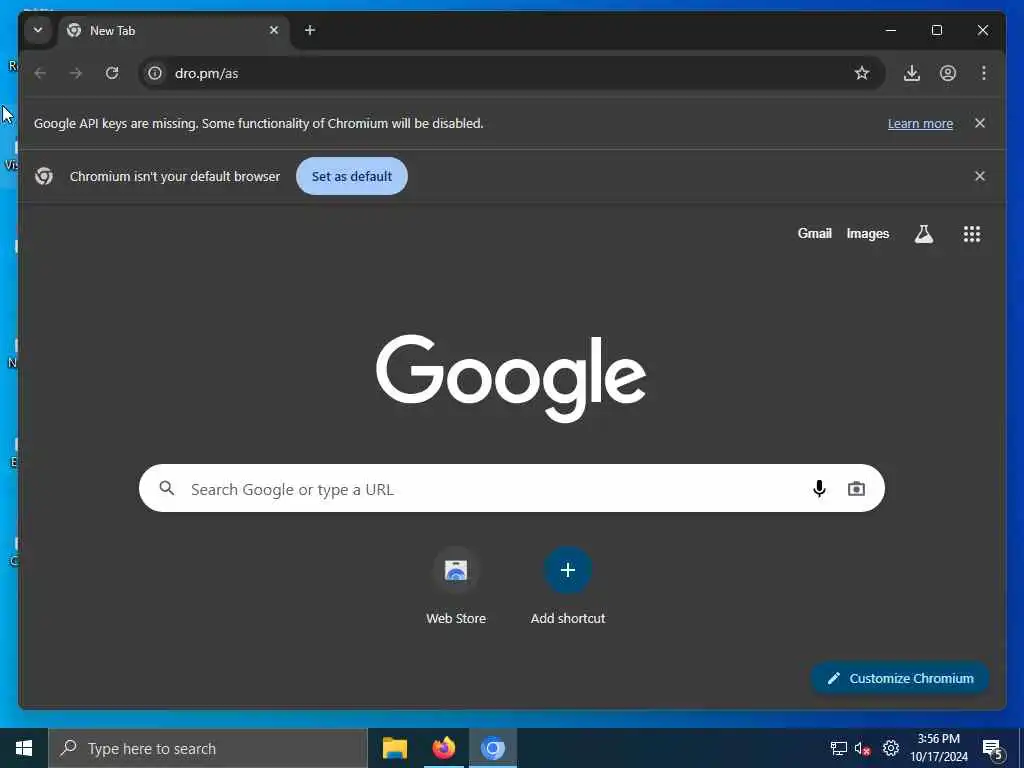1024x768 pixels.
Task: Switch to Firefox in the taskbar
Action: click(443, 748)
